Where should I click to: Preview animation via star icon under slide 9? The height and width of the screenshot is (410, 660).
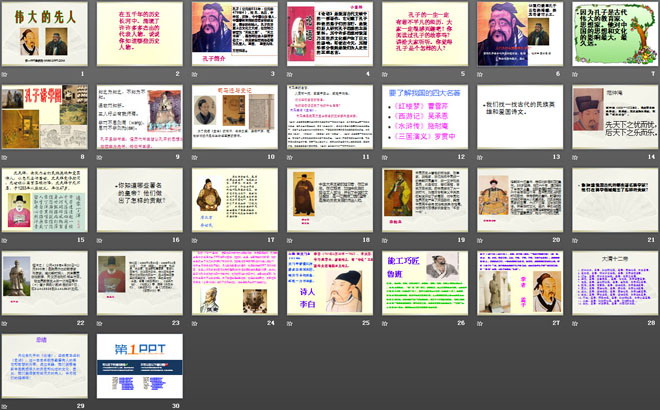tap(99, 157)
